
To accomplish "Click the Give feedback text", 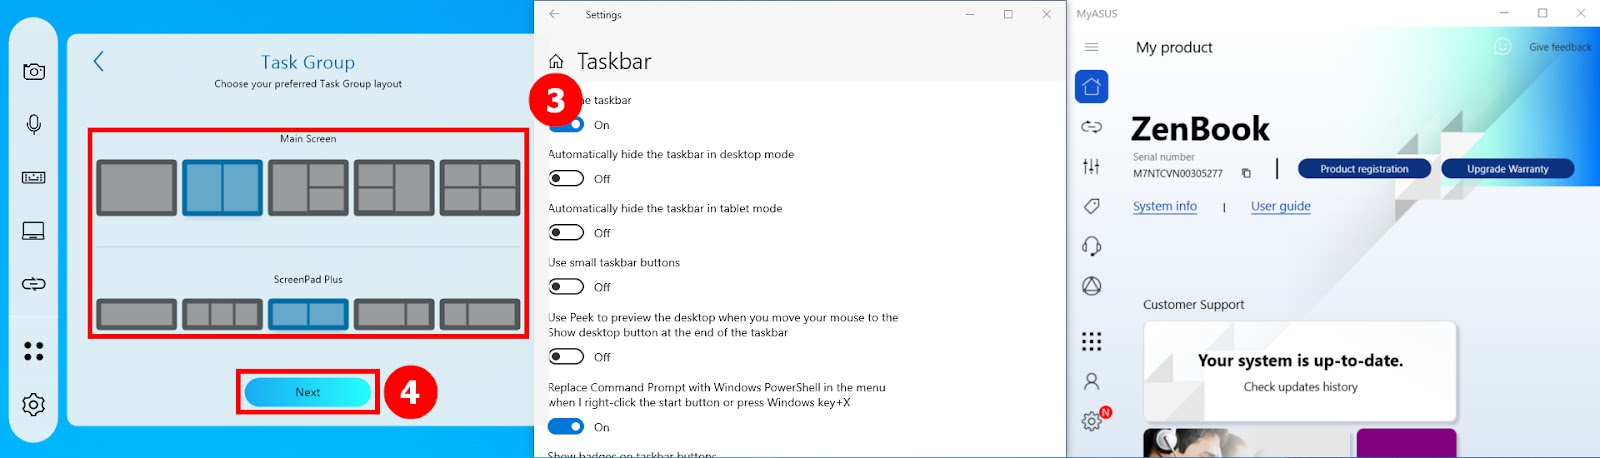I will coord(1560,47).
